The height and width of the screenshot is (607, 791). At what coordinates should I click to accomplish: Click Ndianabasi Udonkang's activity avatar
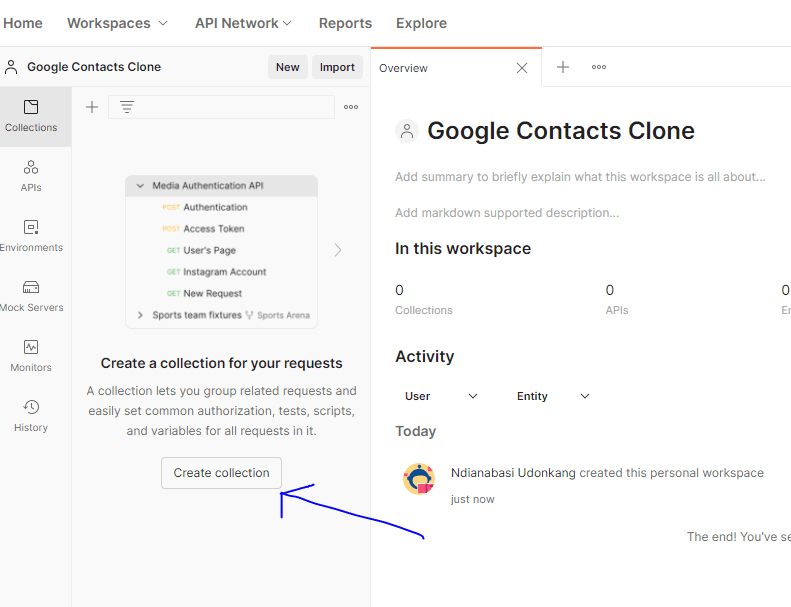(419, 479)
